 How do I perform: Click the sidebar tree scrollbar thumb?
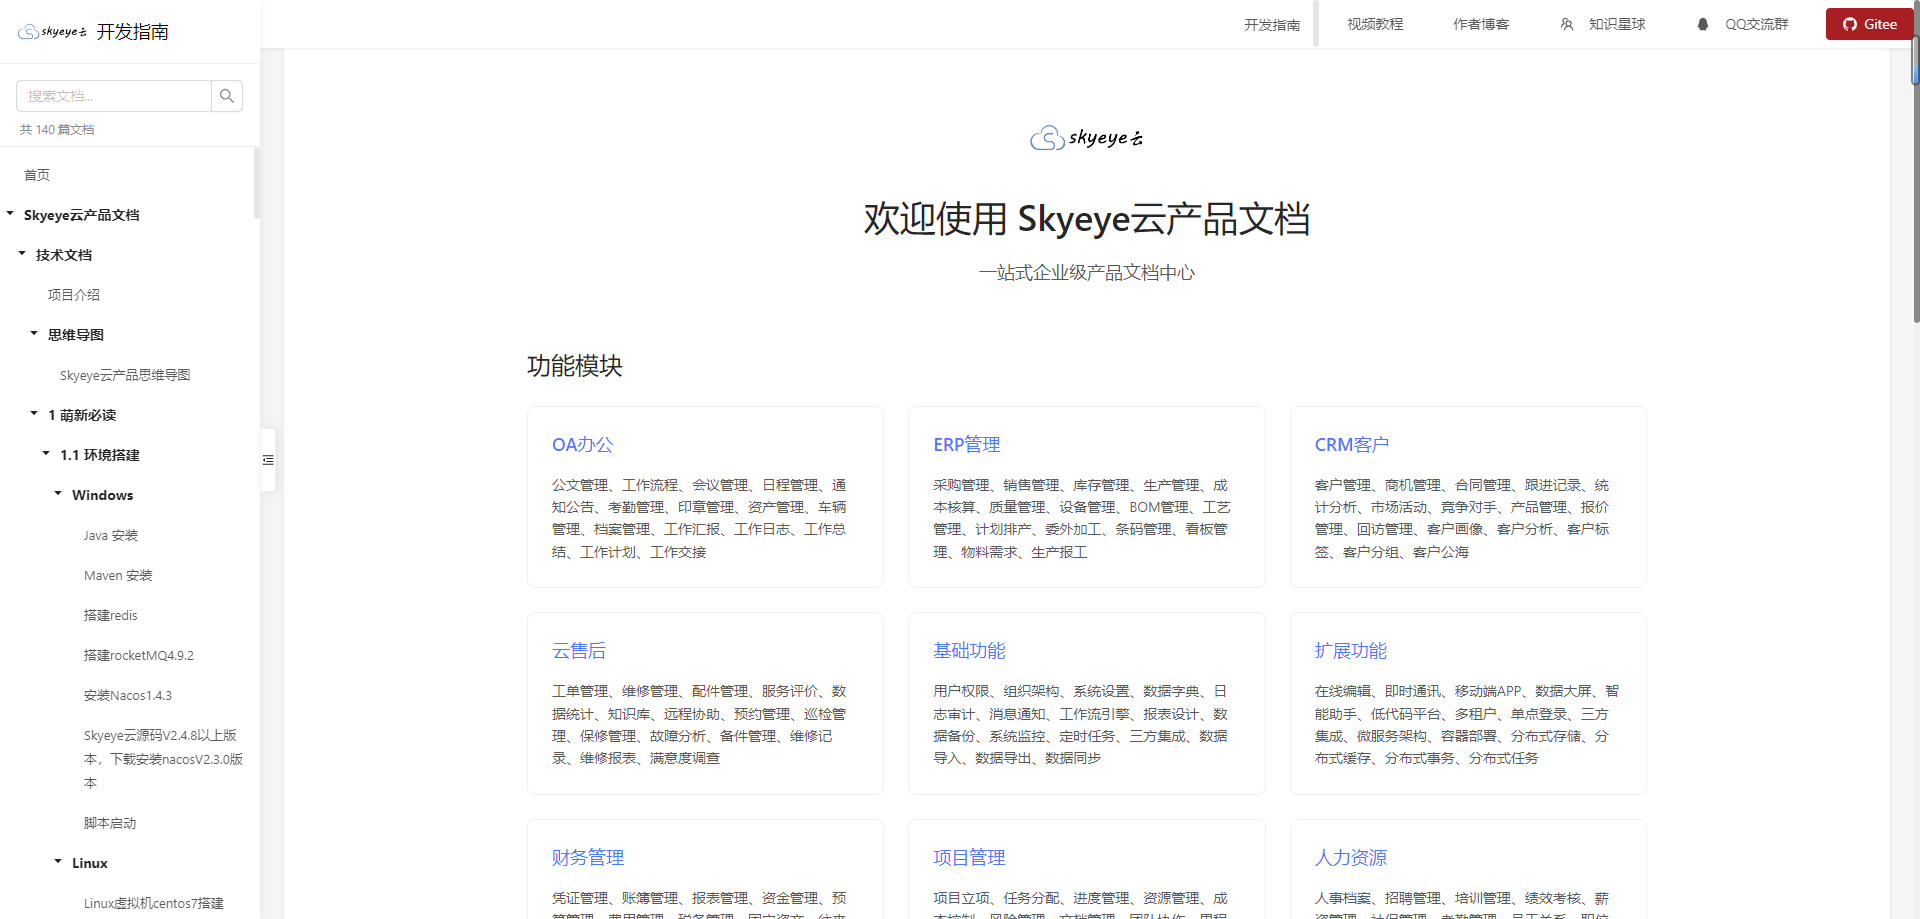(257, 183)
